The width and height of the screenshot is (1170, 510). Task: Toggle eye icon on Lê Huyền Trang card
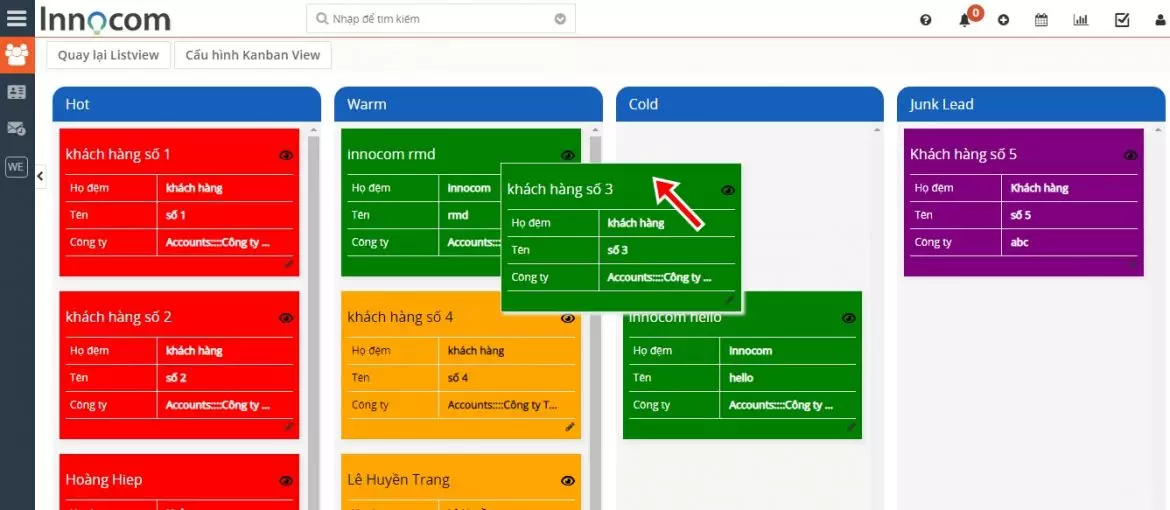[568, 481]
